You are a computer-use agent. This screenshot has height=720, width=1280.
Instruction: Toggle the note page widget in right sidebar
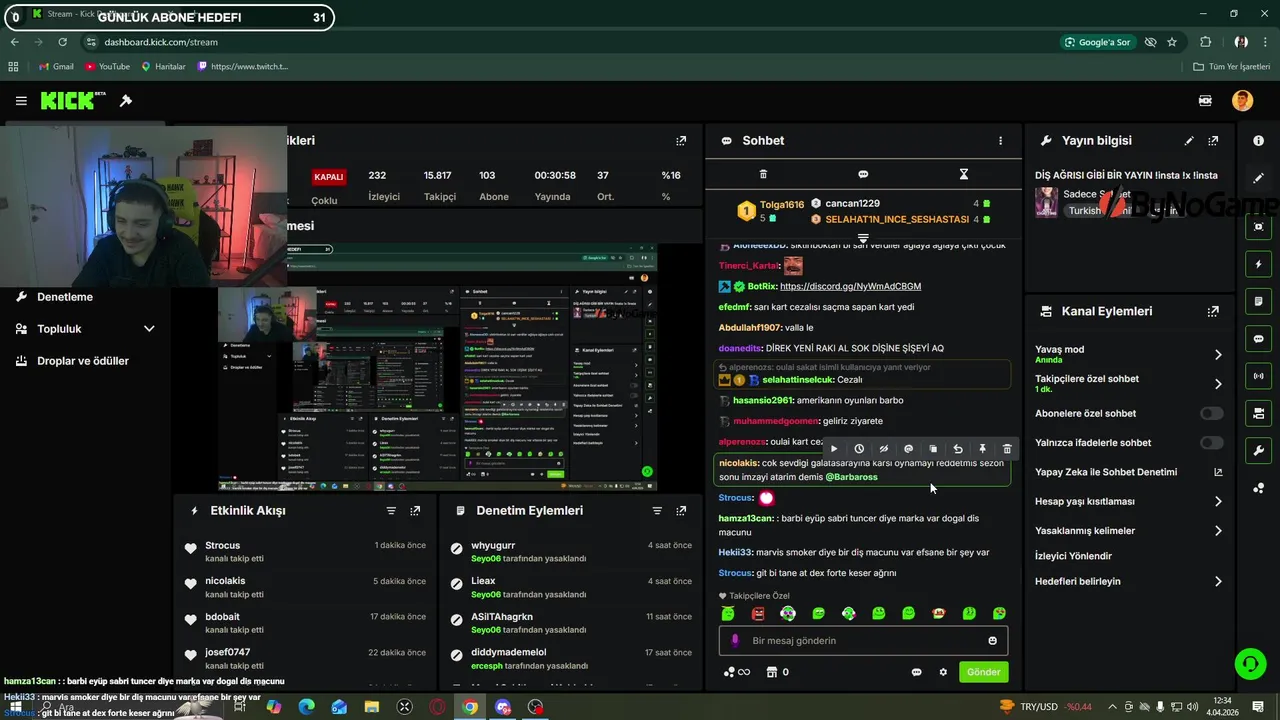click(1258, 301)
